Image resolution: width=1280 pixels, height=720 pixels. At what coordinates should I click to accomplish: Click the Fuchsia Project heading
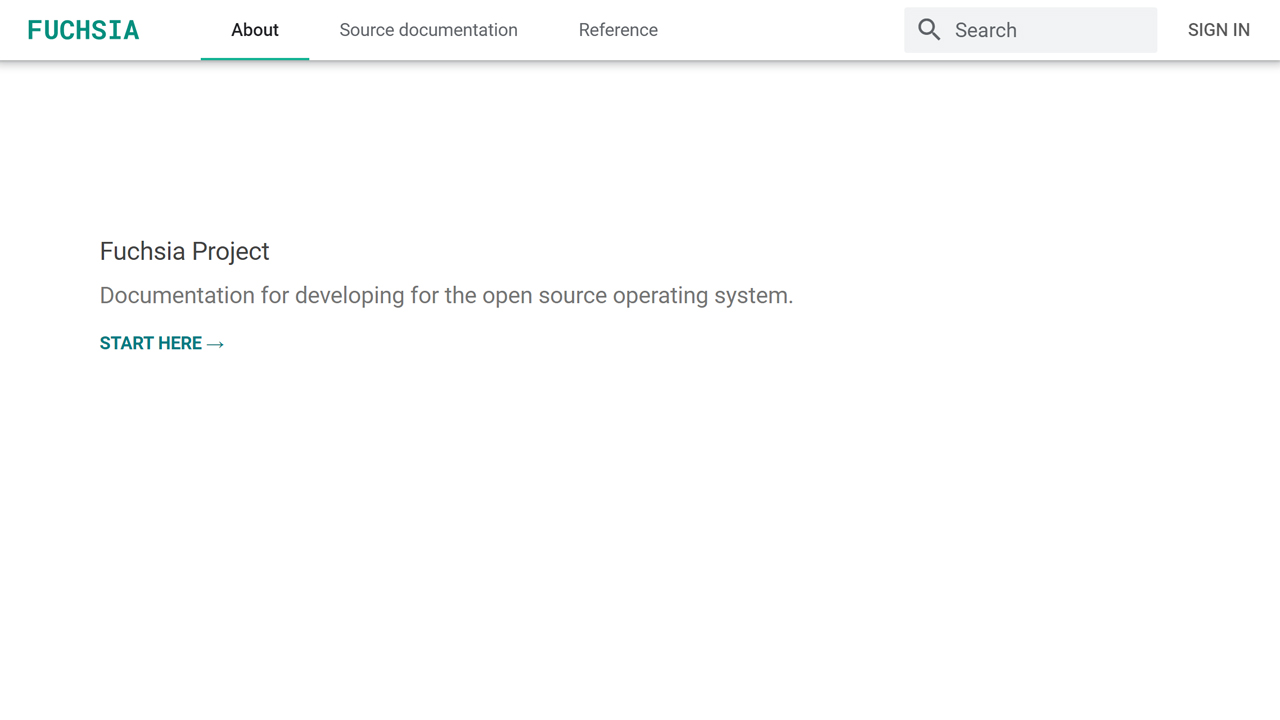point(184,251)
